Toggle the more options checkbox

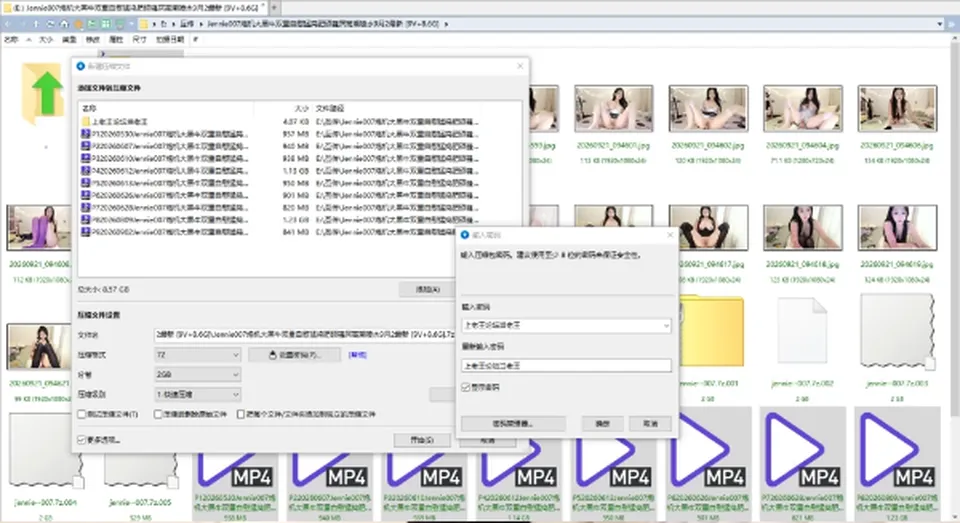[81, 440]
